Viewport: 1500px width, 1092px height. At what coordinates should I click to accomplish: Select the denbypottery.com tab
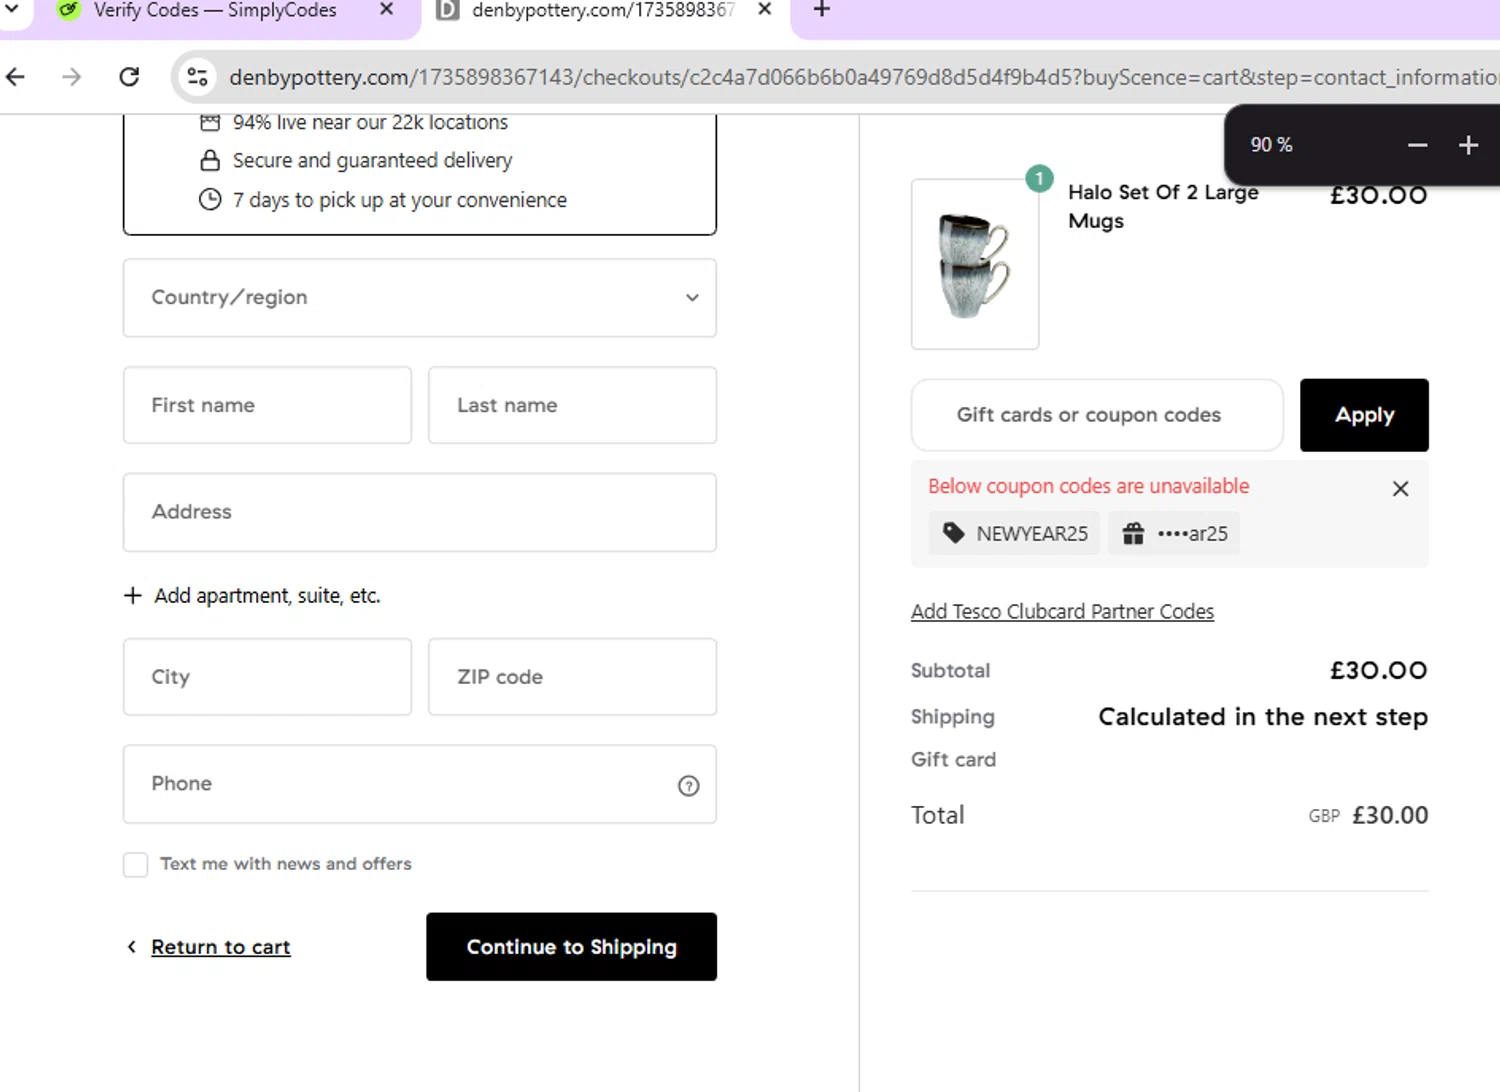[603, 11]
